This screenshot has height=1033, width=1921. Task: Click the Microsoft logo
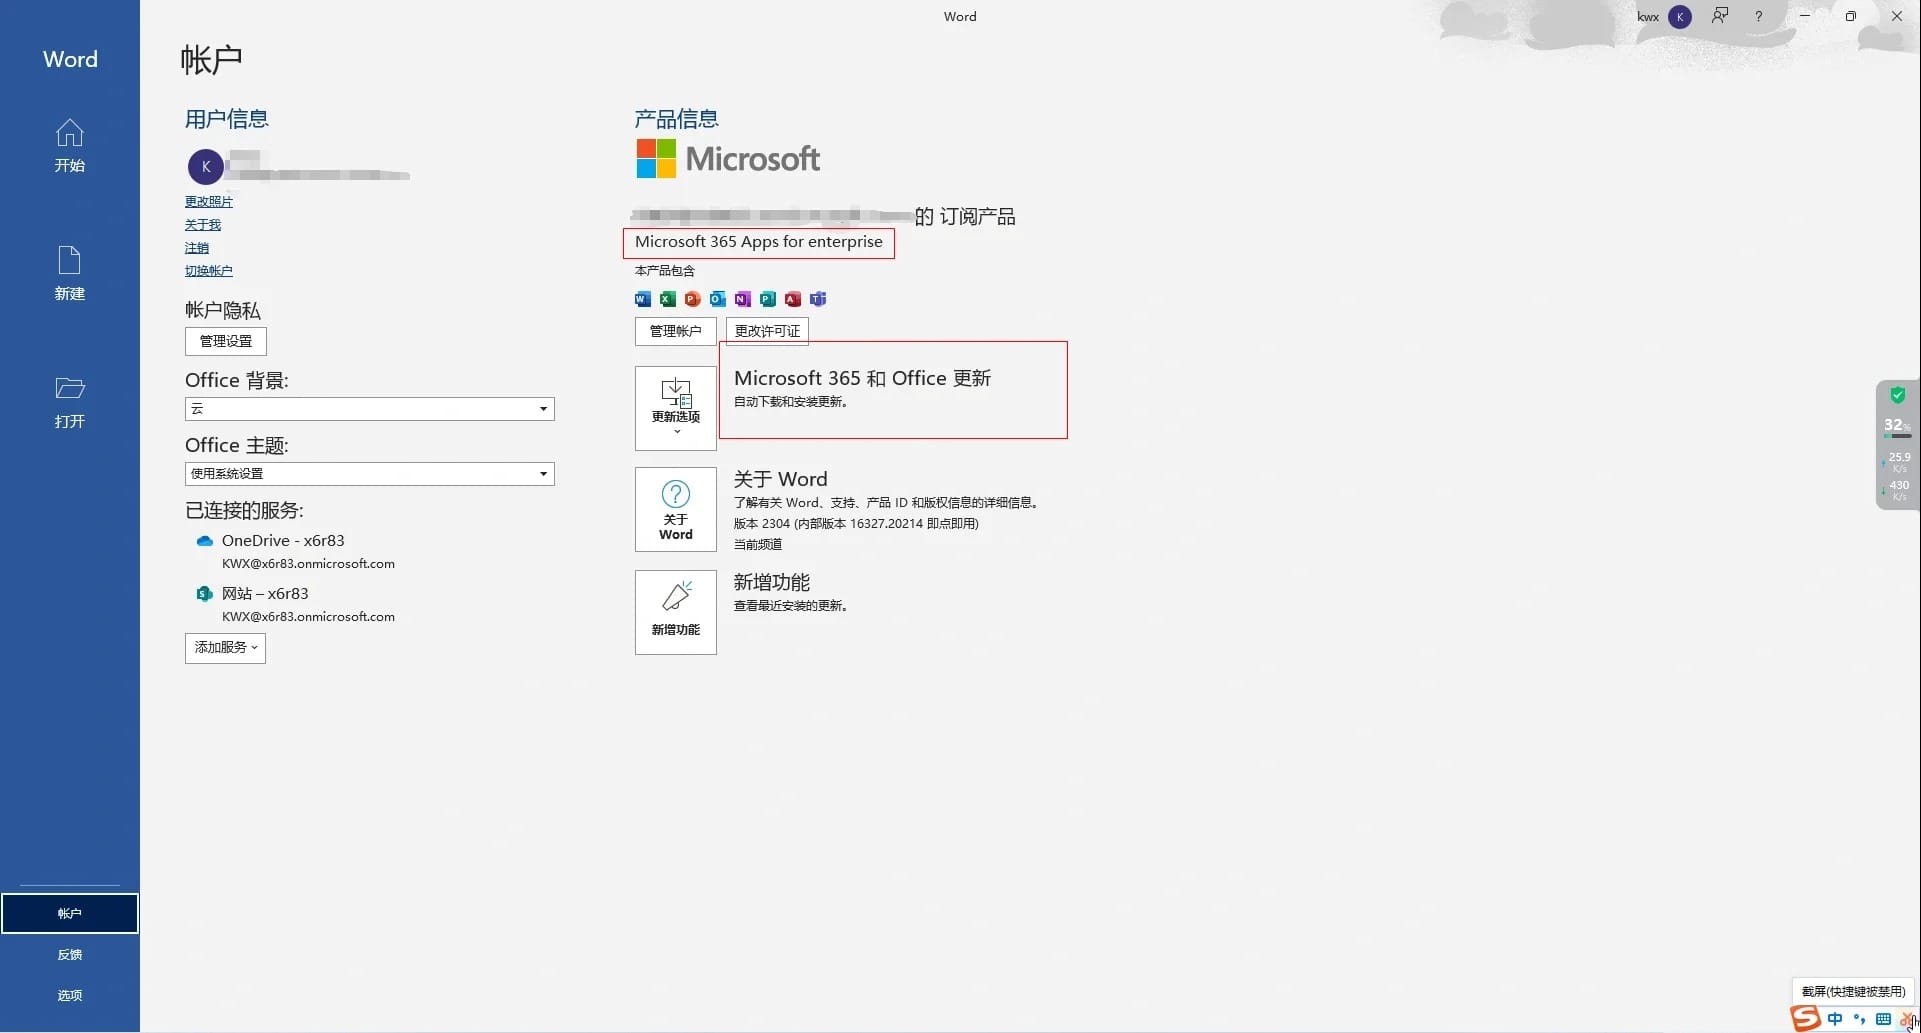pos(728,158)
